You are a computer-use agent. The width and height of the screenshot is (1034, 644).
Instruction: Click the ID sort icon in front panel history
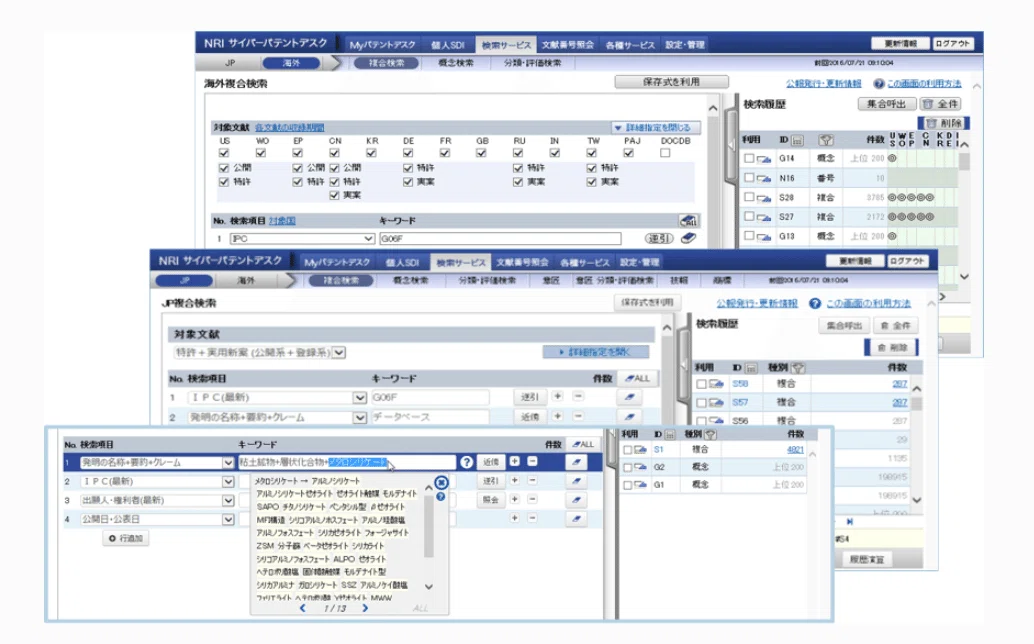click(x=670, y=434)
